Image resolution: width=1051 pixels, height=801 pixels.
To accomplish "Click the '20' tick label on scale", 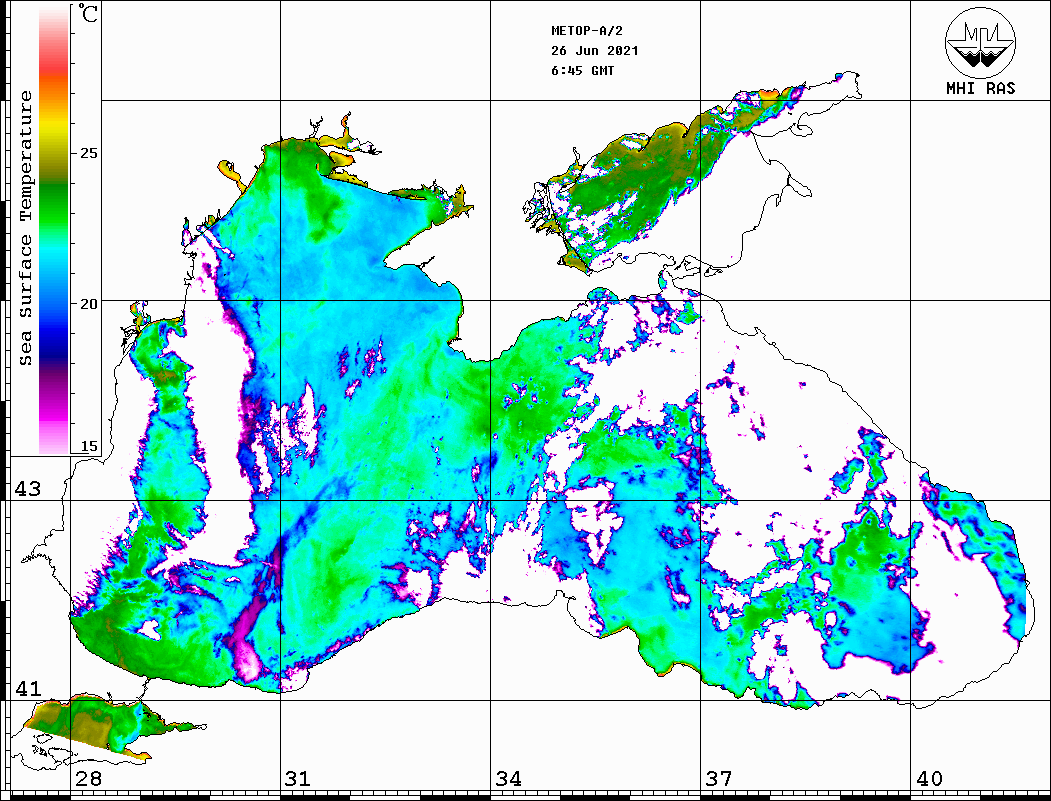I will pos(88,304).
